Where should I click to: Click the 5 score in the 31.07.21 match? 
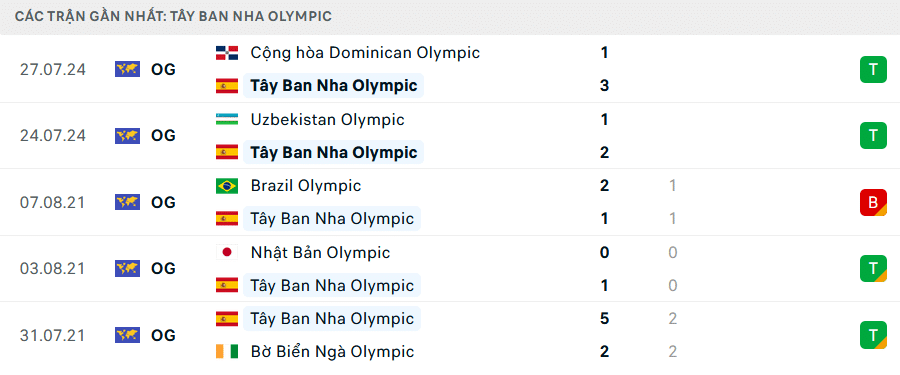[604, 319]
